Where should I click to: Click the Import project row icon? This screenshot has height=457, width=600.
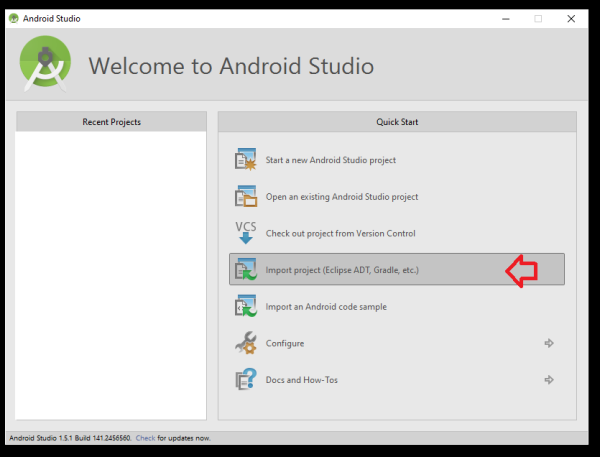246,270
